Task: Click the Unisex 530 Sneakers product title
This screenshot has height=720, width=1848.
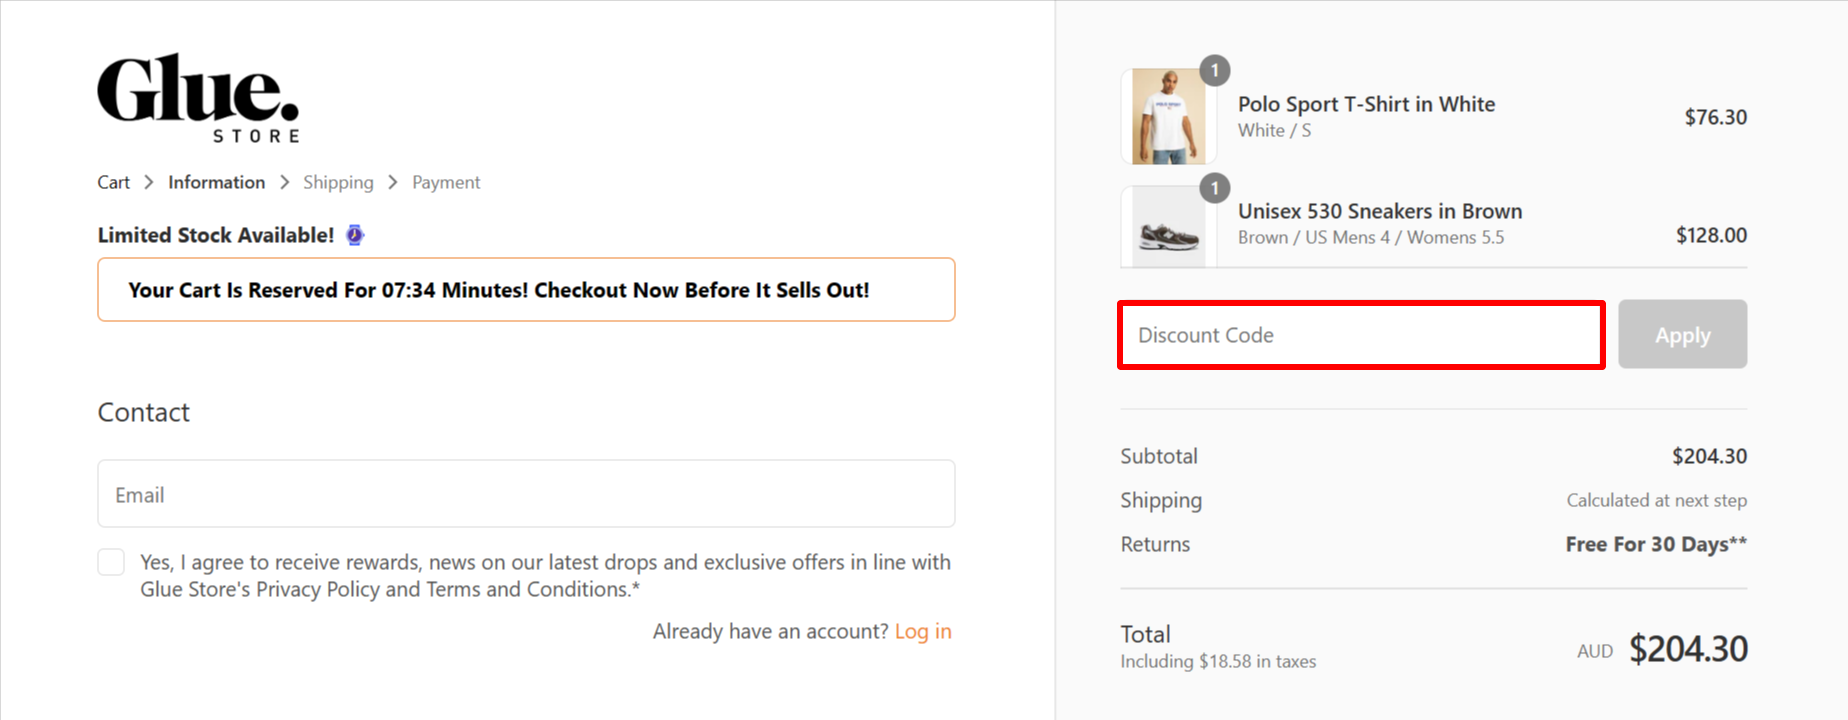Action: [1380, 211]
